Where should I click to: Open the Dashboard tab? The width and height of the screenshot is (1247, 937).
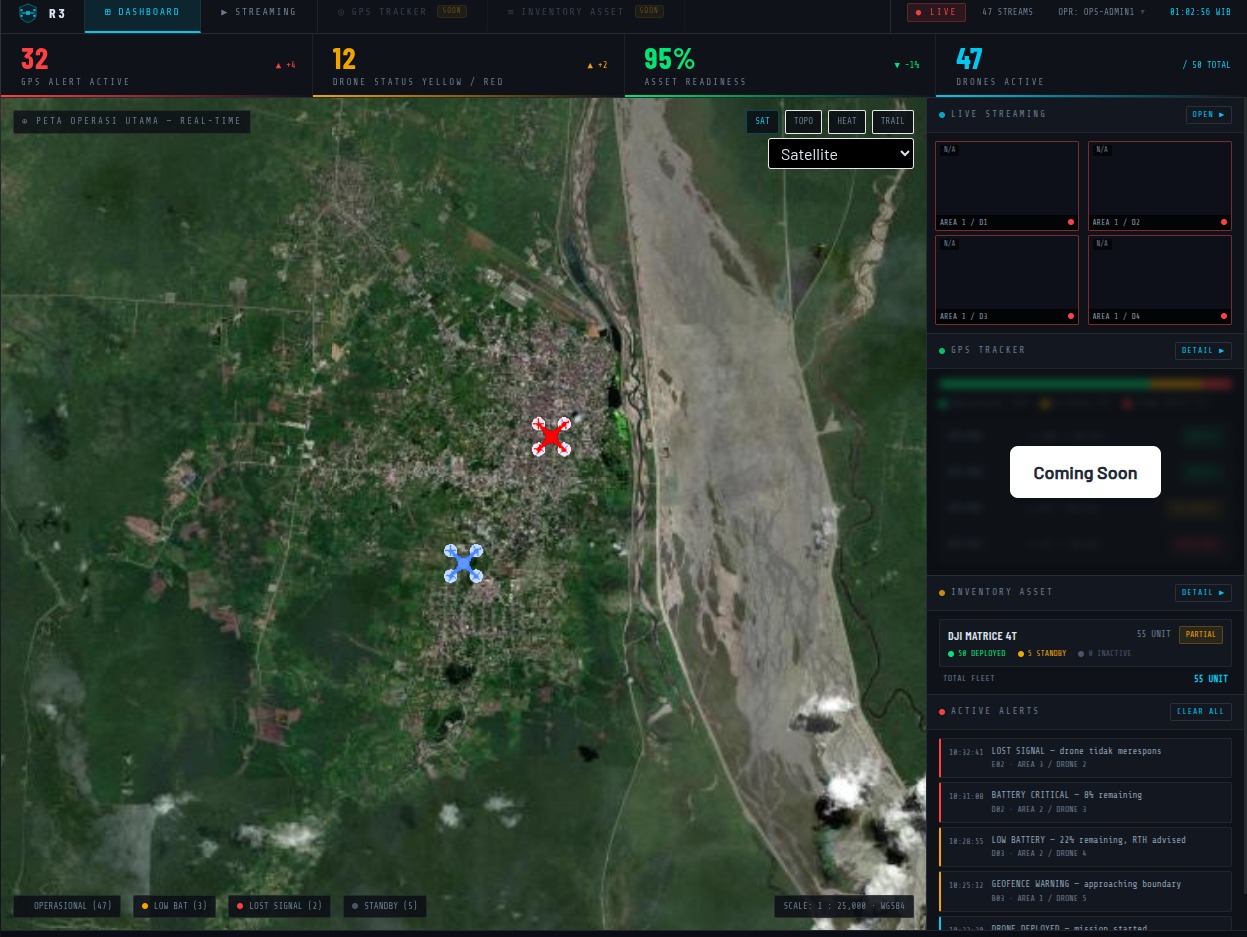click(142, 12)
